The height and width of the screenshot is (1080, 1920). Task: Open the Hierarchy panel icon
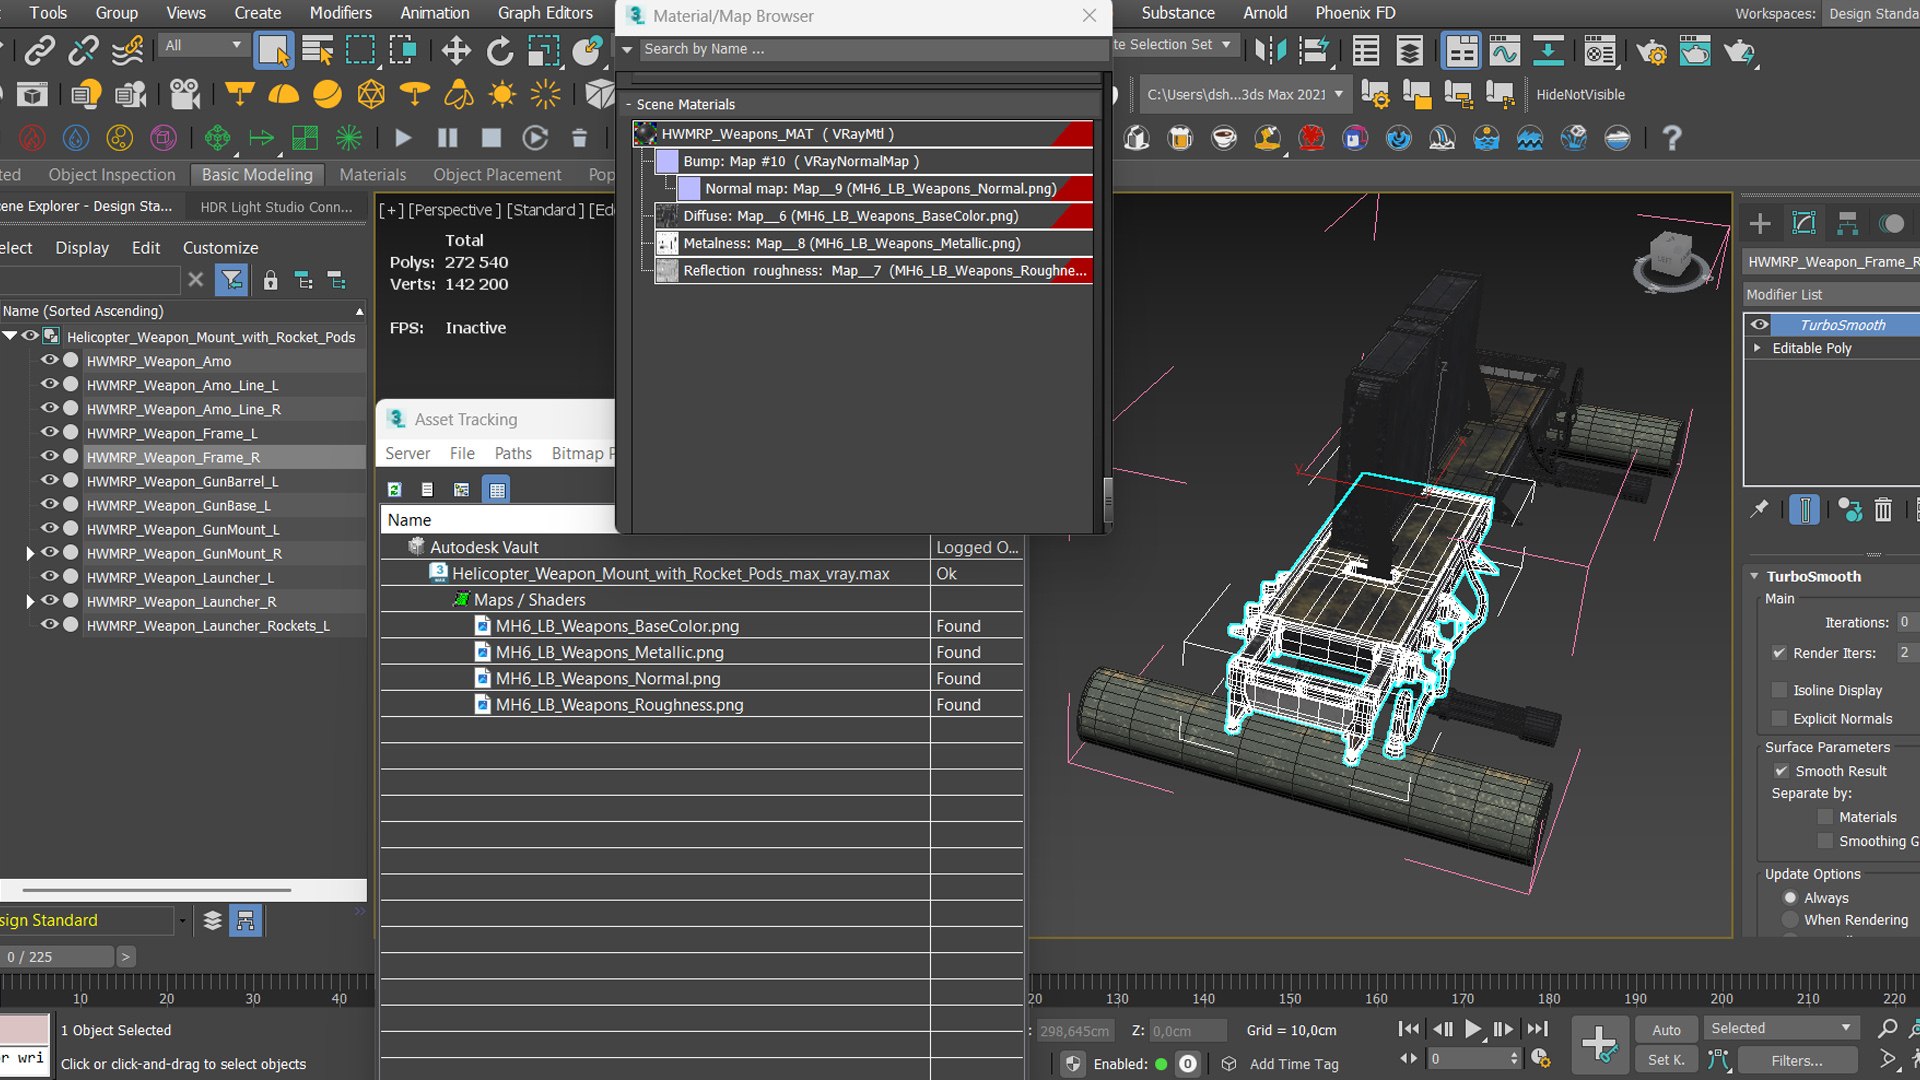coord(1847,224)
